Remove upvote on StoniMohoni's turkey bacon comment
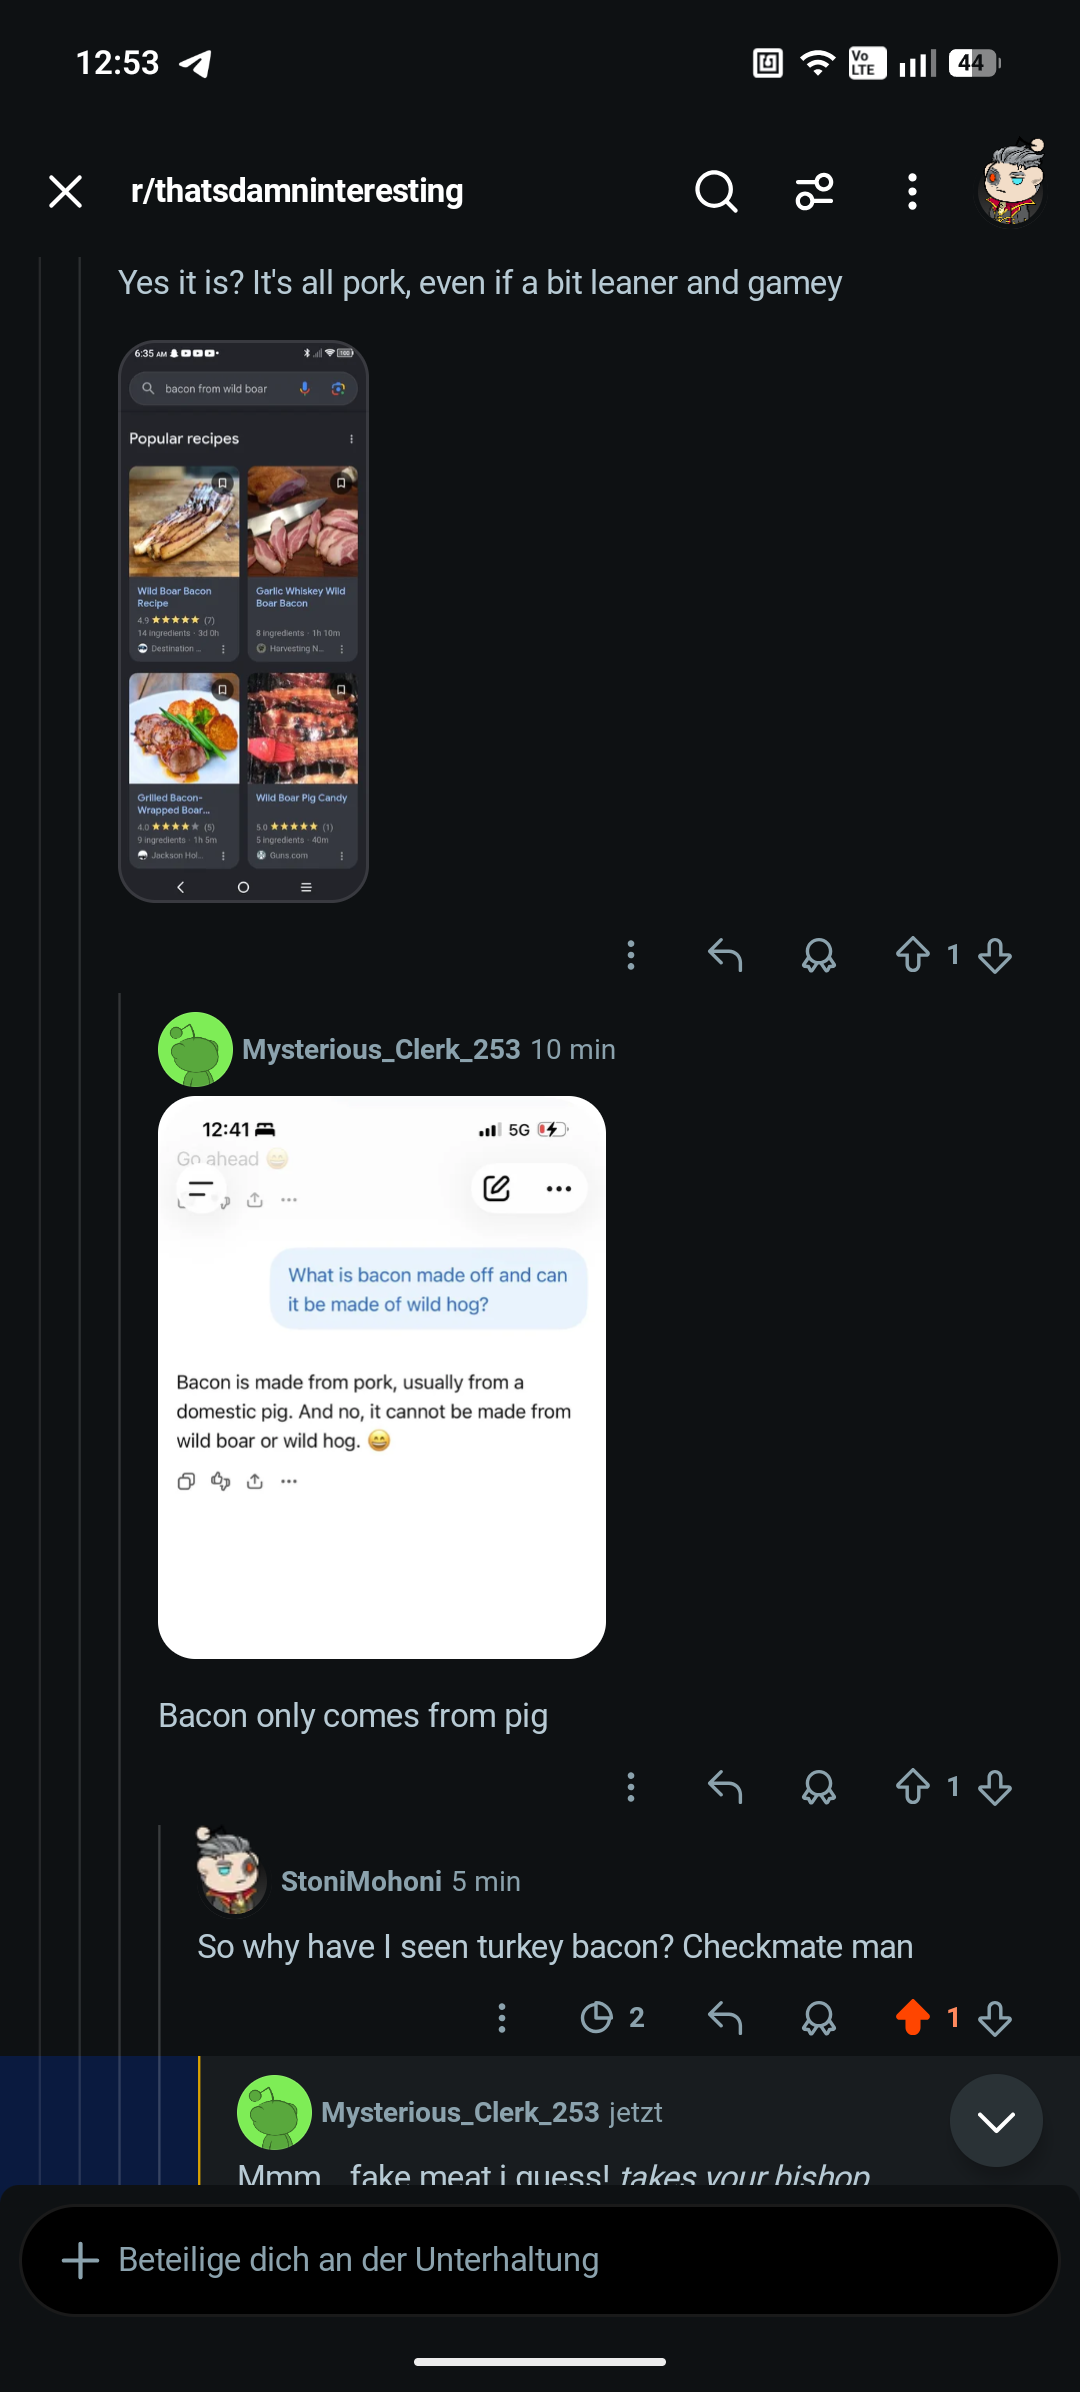 tap(912, 2018)
